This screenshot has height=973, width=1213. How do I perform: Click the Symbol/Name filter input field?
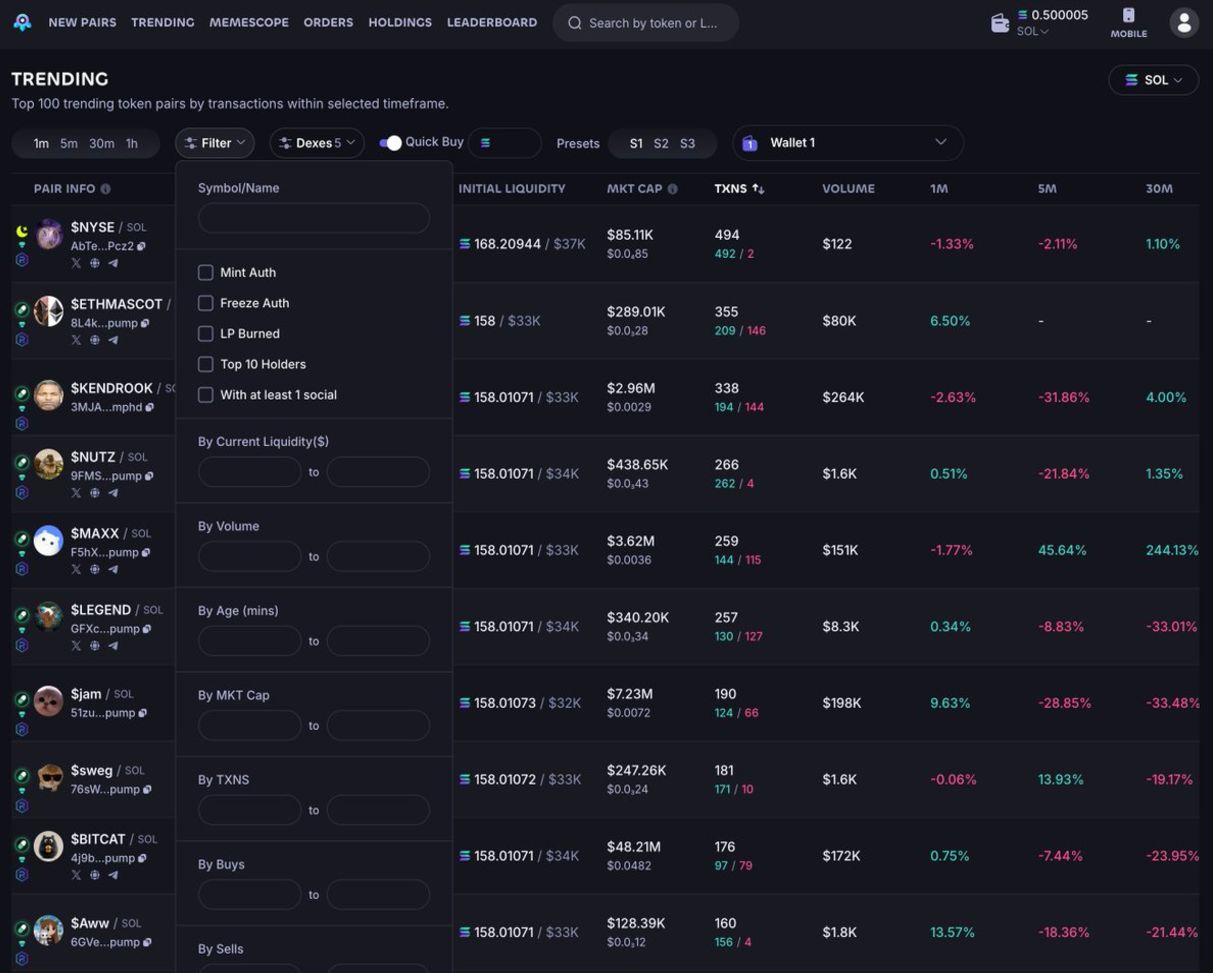(x=314, y=218)
